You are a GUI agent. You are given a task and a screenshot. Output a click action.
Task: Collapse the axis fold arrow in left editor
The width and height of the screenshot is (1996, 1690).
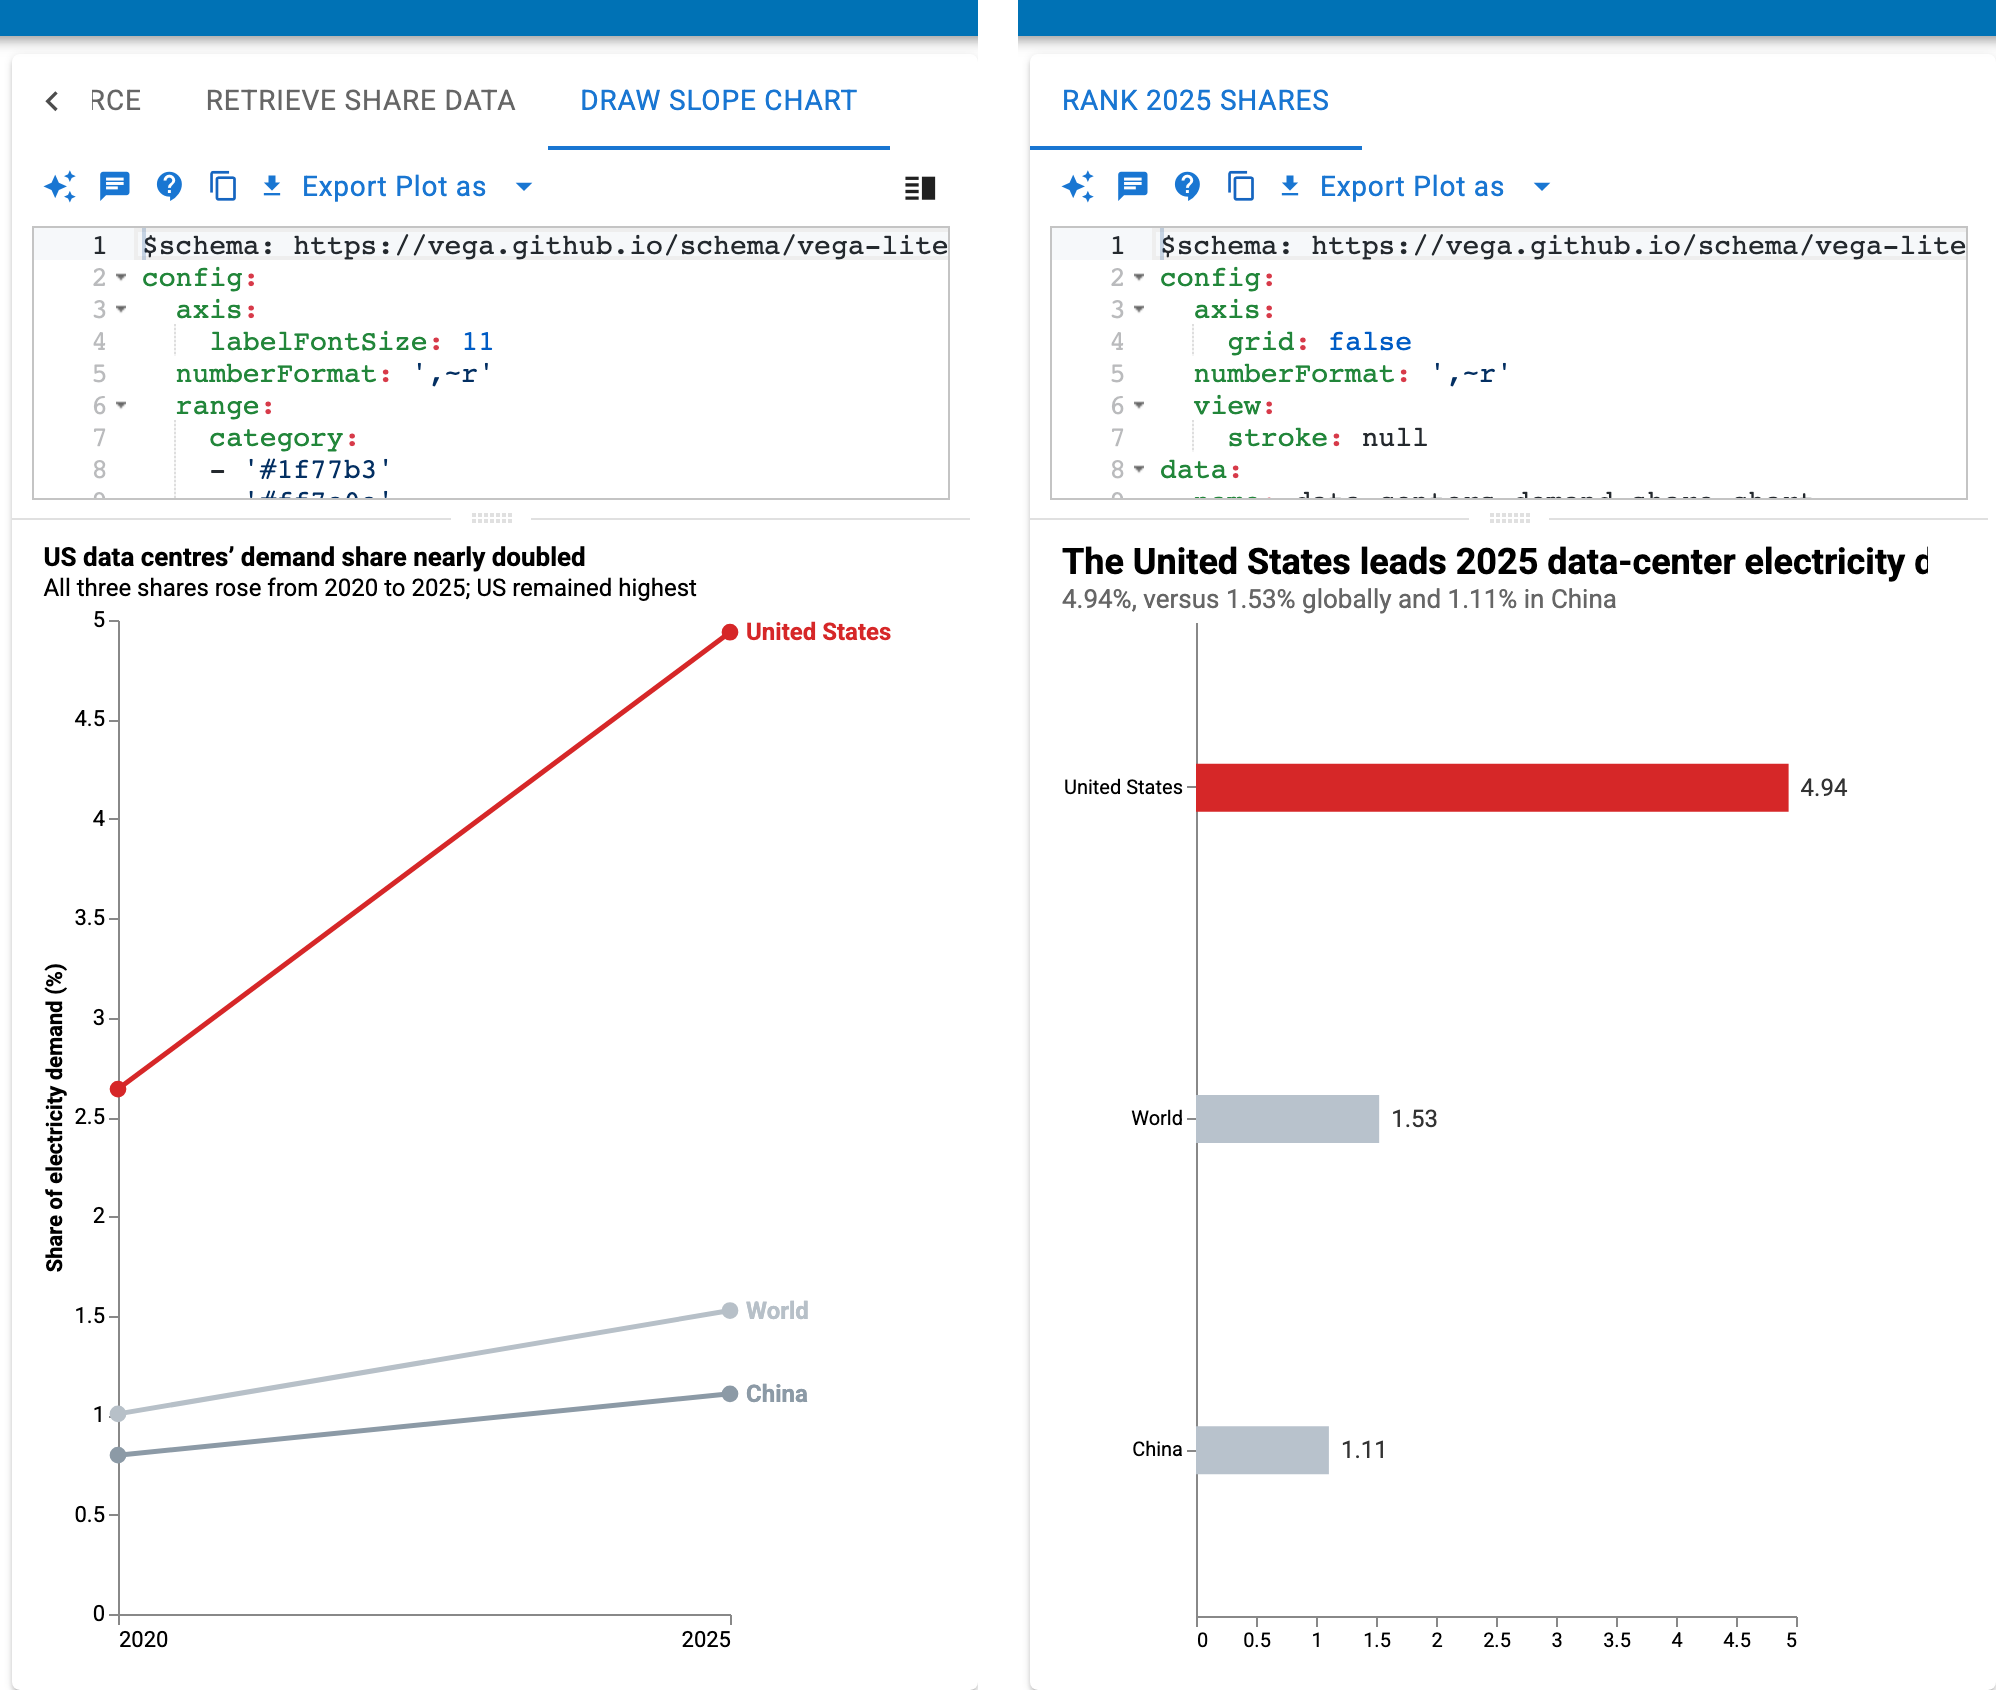click(121, 309)
